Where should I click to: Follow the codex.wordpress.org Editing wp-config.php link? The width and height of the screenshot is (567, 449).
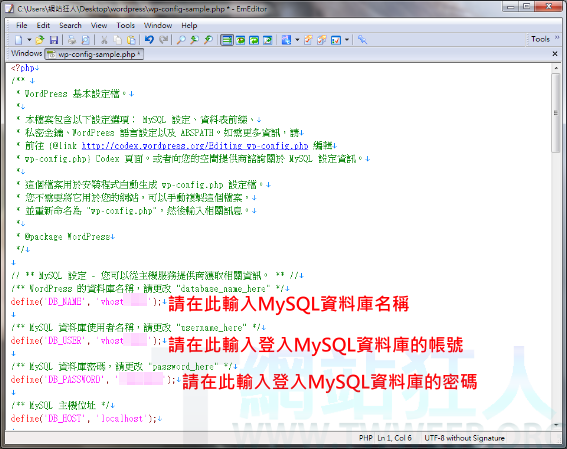pos(195,145)
